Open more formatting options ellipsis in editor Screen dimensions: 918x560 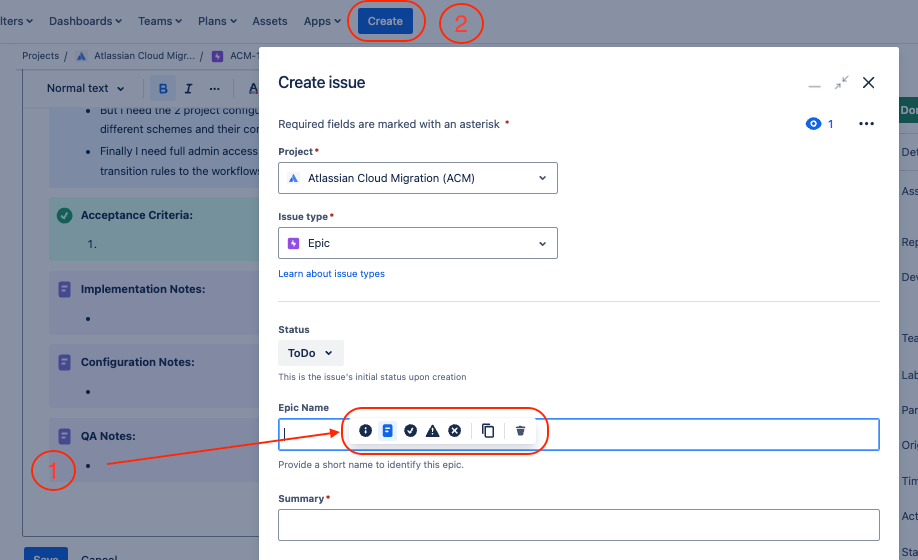214,88
